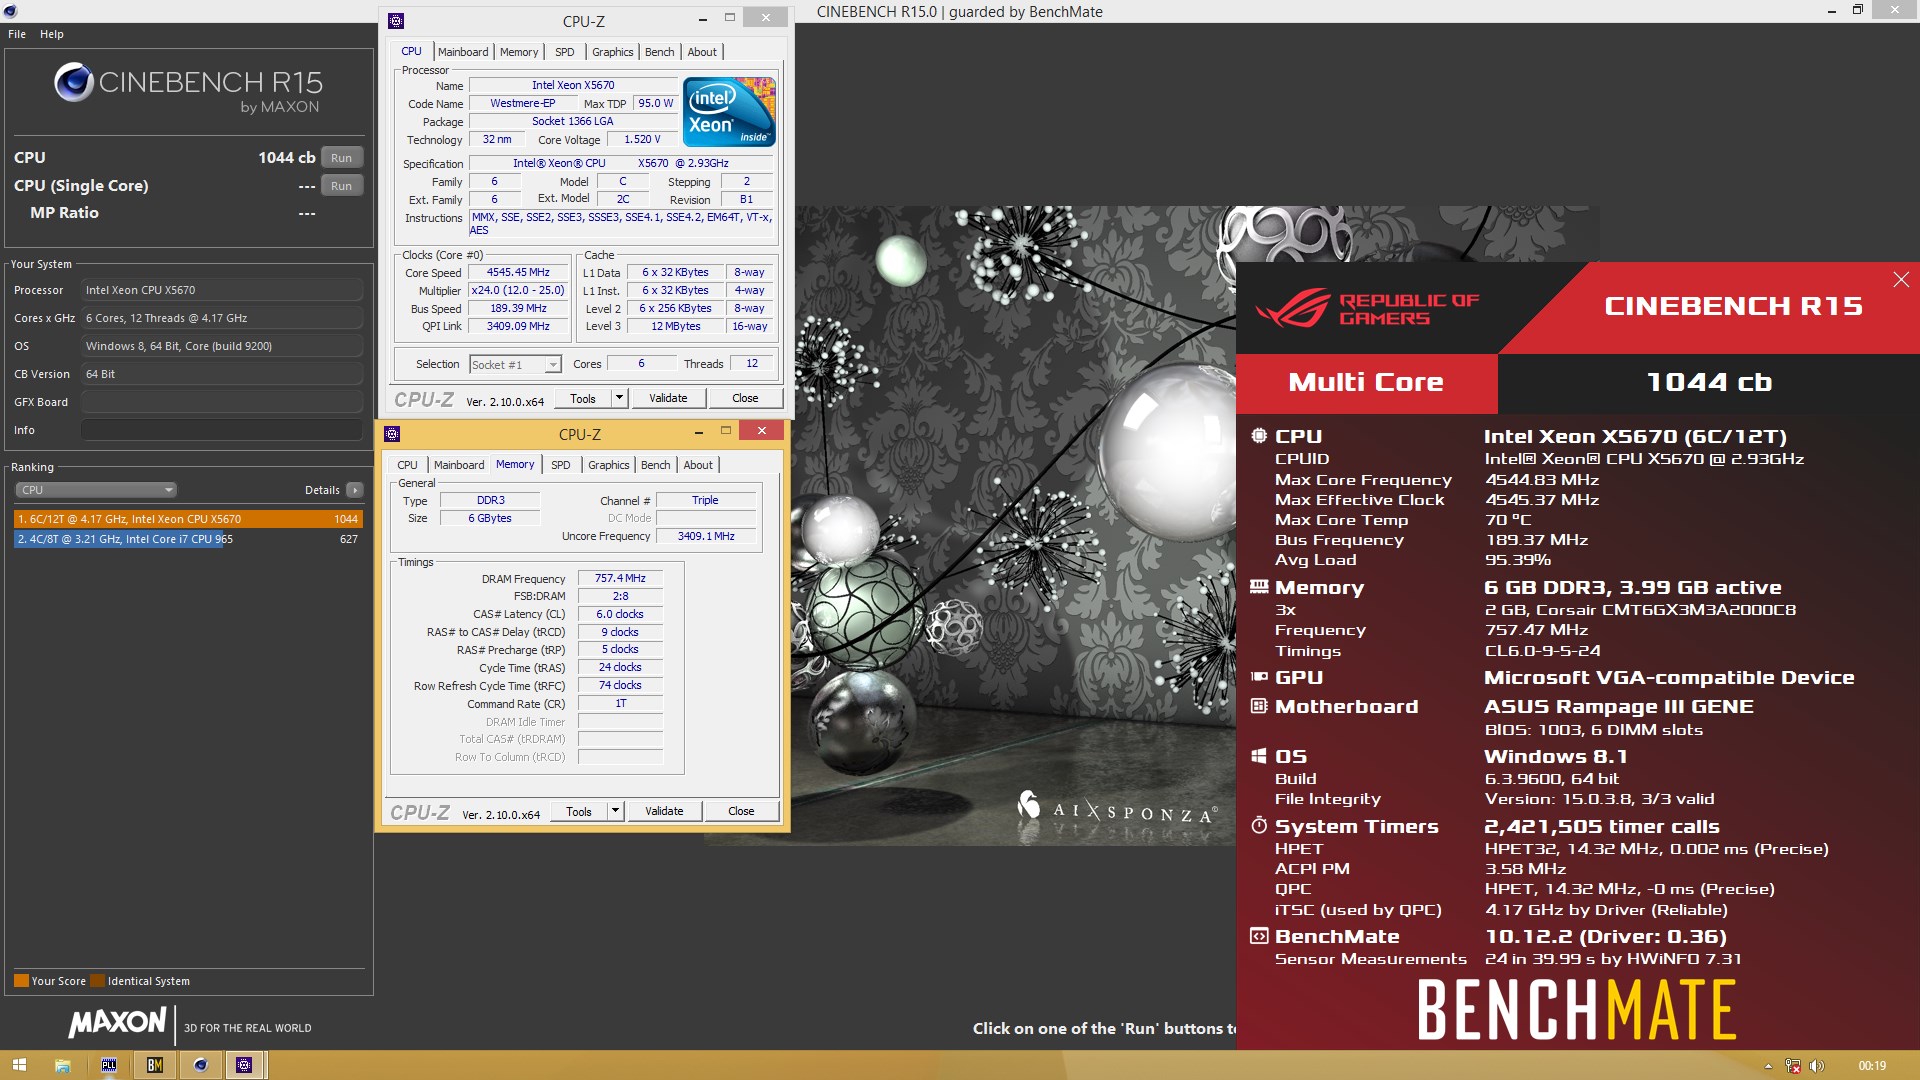Viewport: 1920px width, 1080px height.
Task: Click Validate in the upper CPU-Z window
Action: [668, 398]
